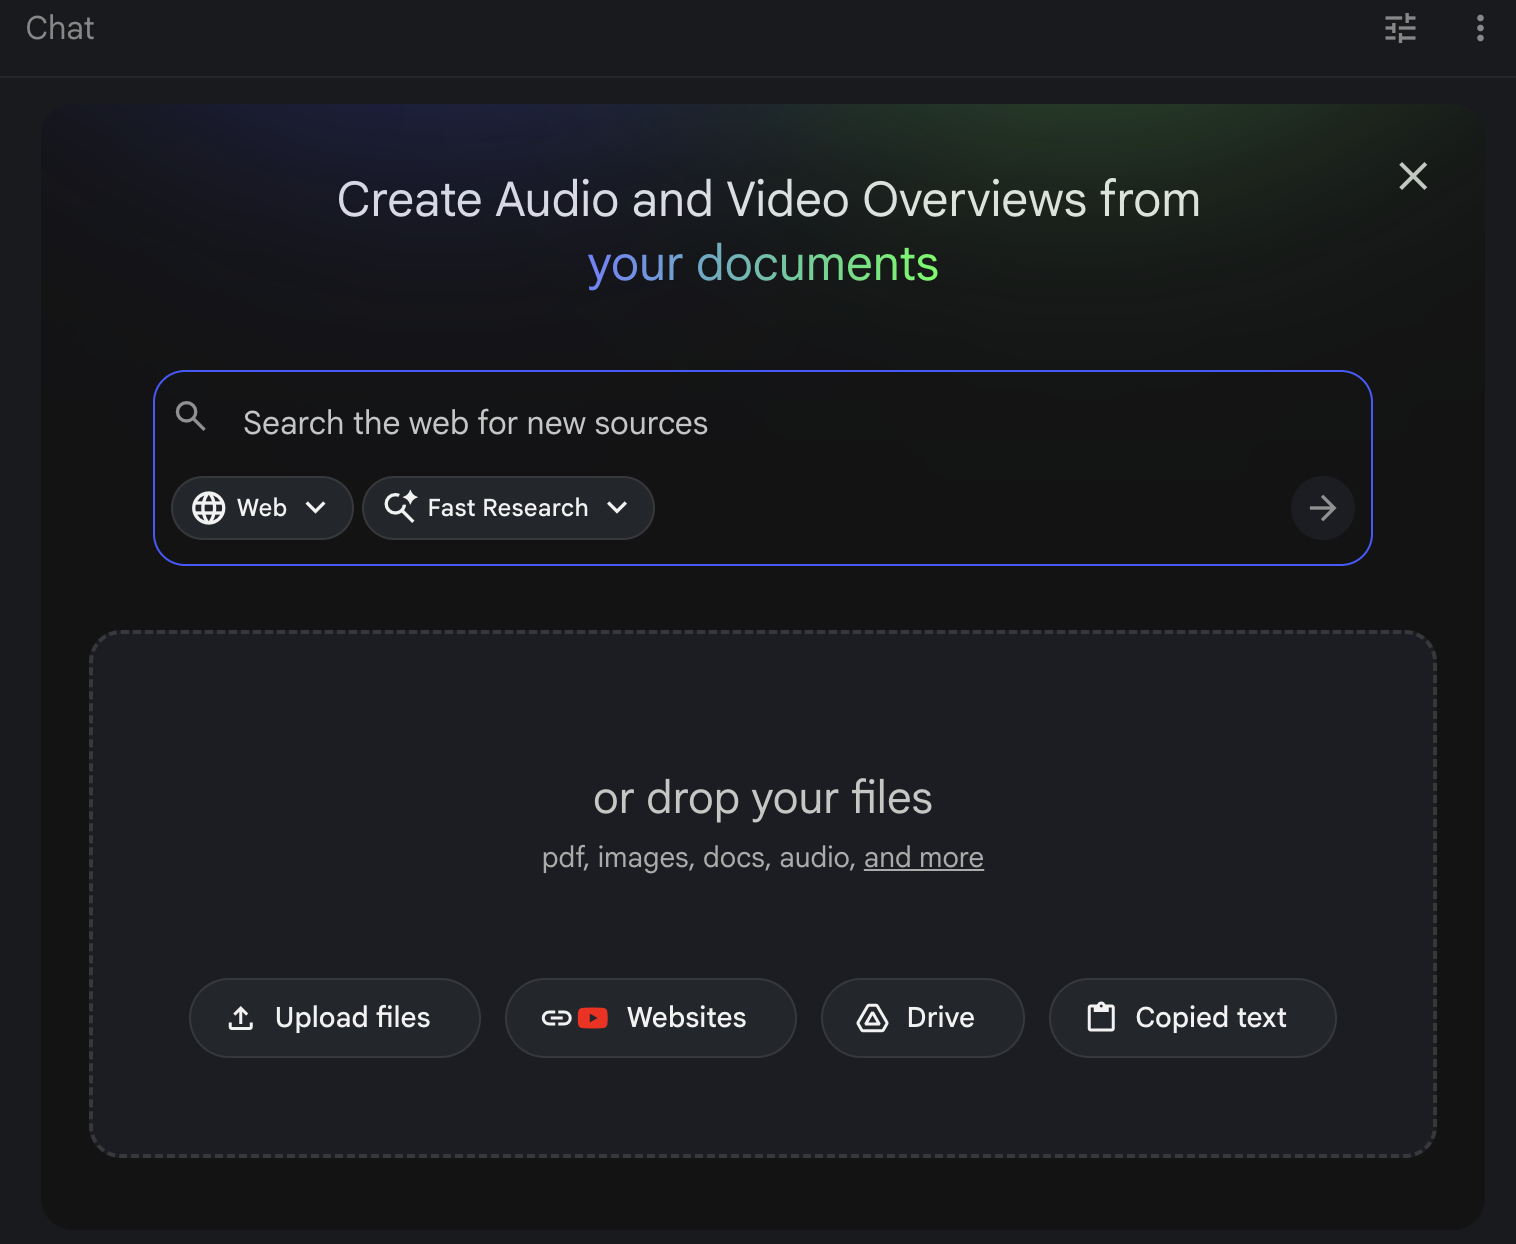Submit search with the arrow button
This screenshot has height=1244, width=1516.
coord(1322,508)
